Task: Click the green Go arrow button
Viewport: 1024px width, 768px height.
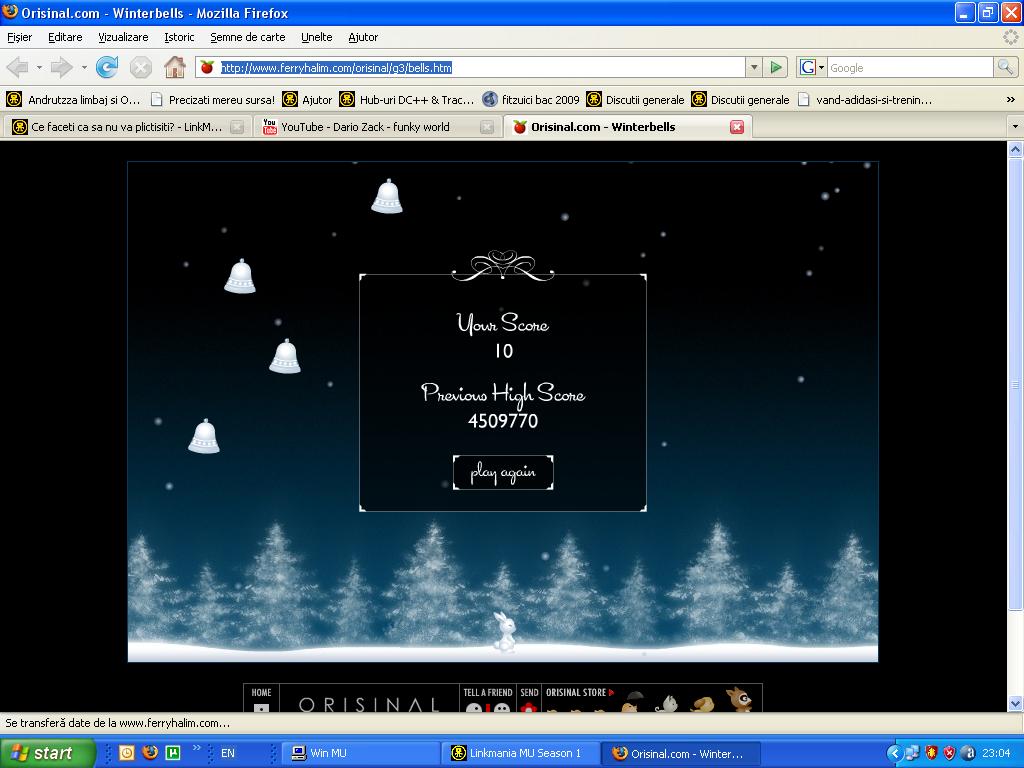Action: tap(776, 67)
